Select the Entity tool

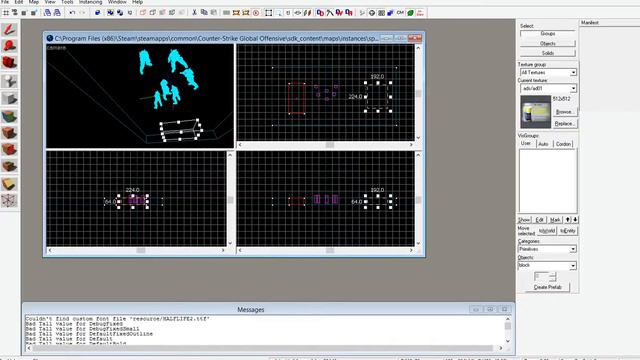(x=9, y=81)
